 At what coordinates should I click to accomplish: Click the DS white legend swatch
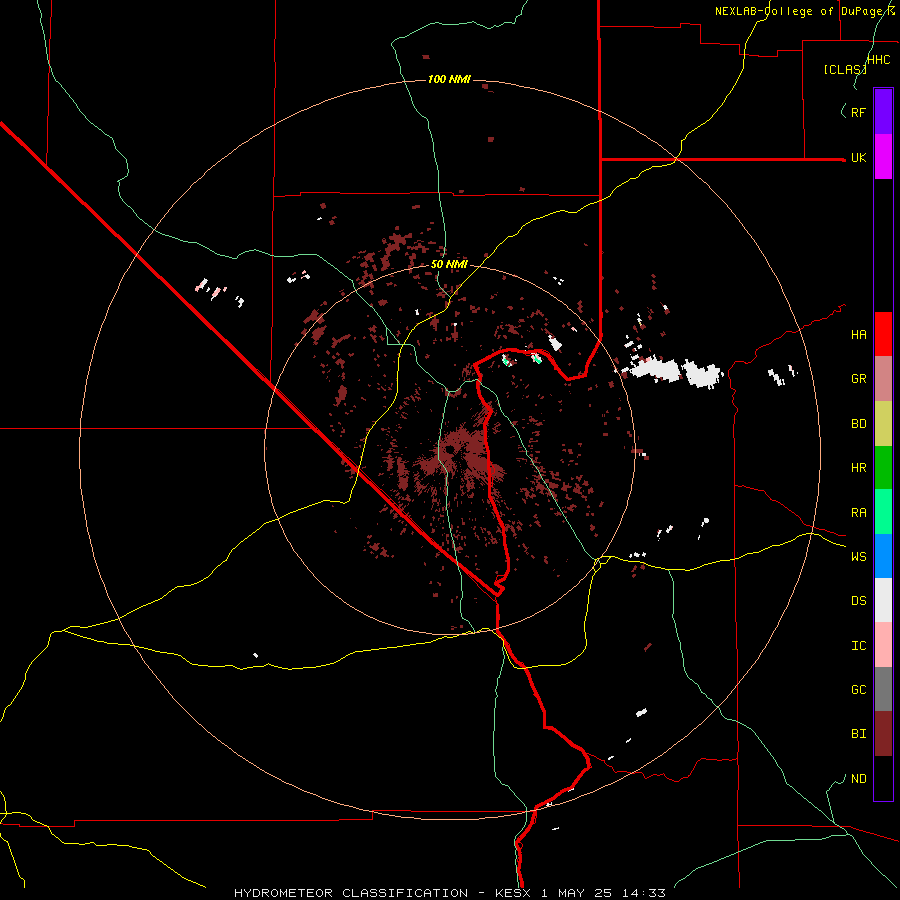tap(883, 600)
